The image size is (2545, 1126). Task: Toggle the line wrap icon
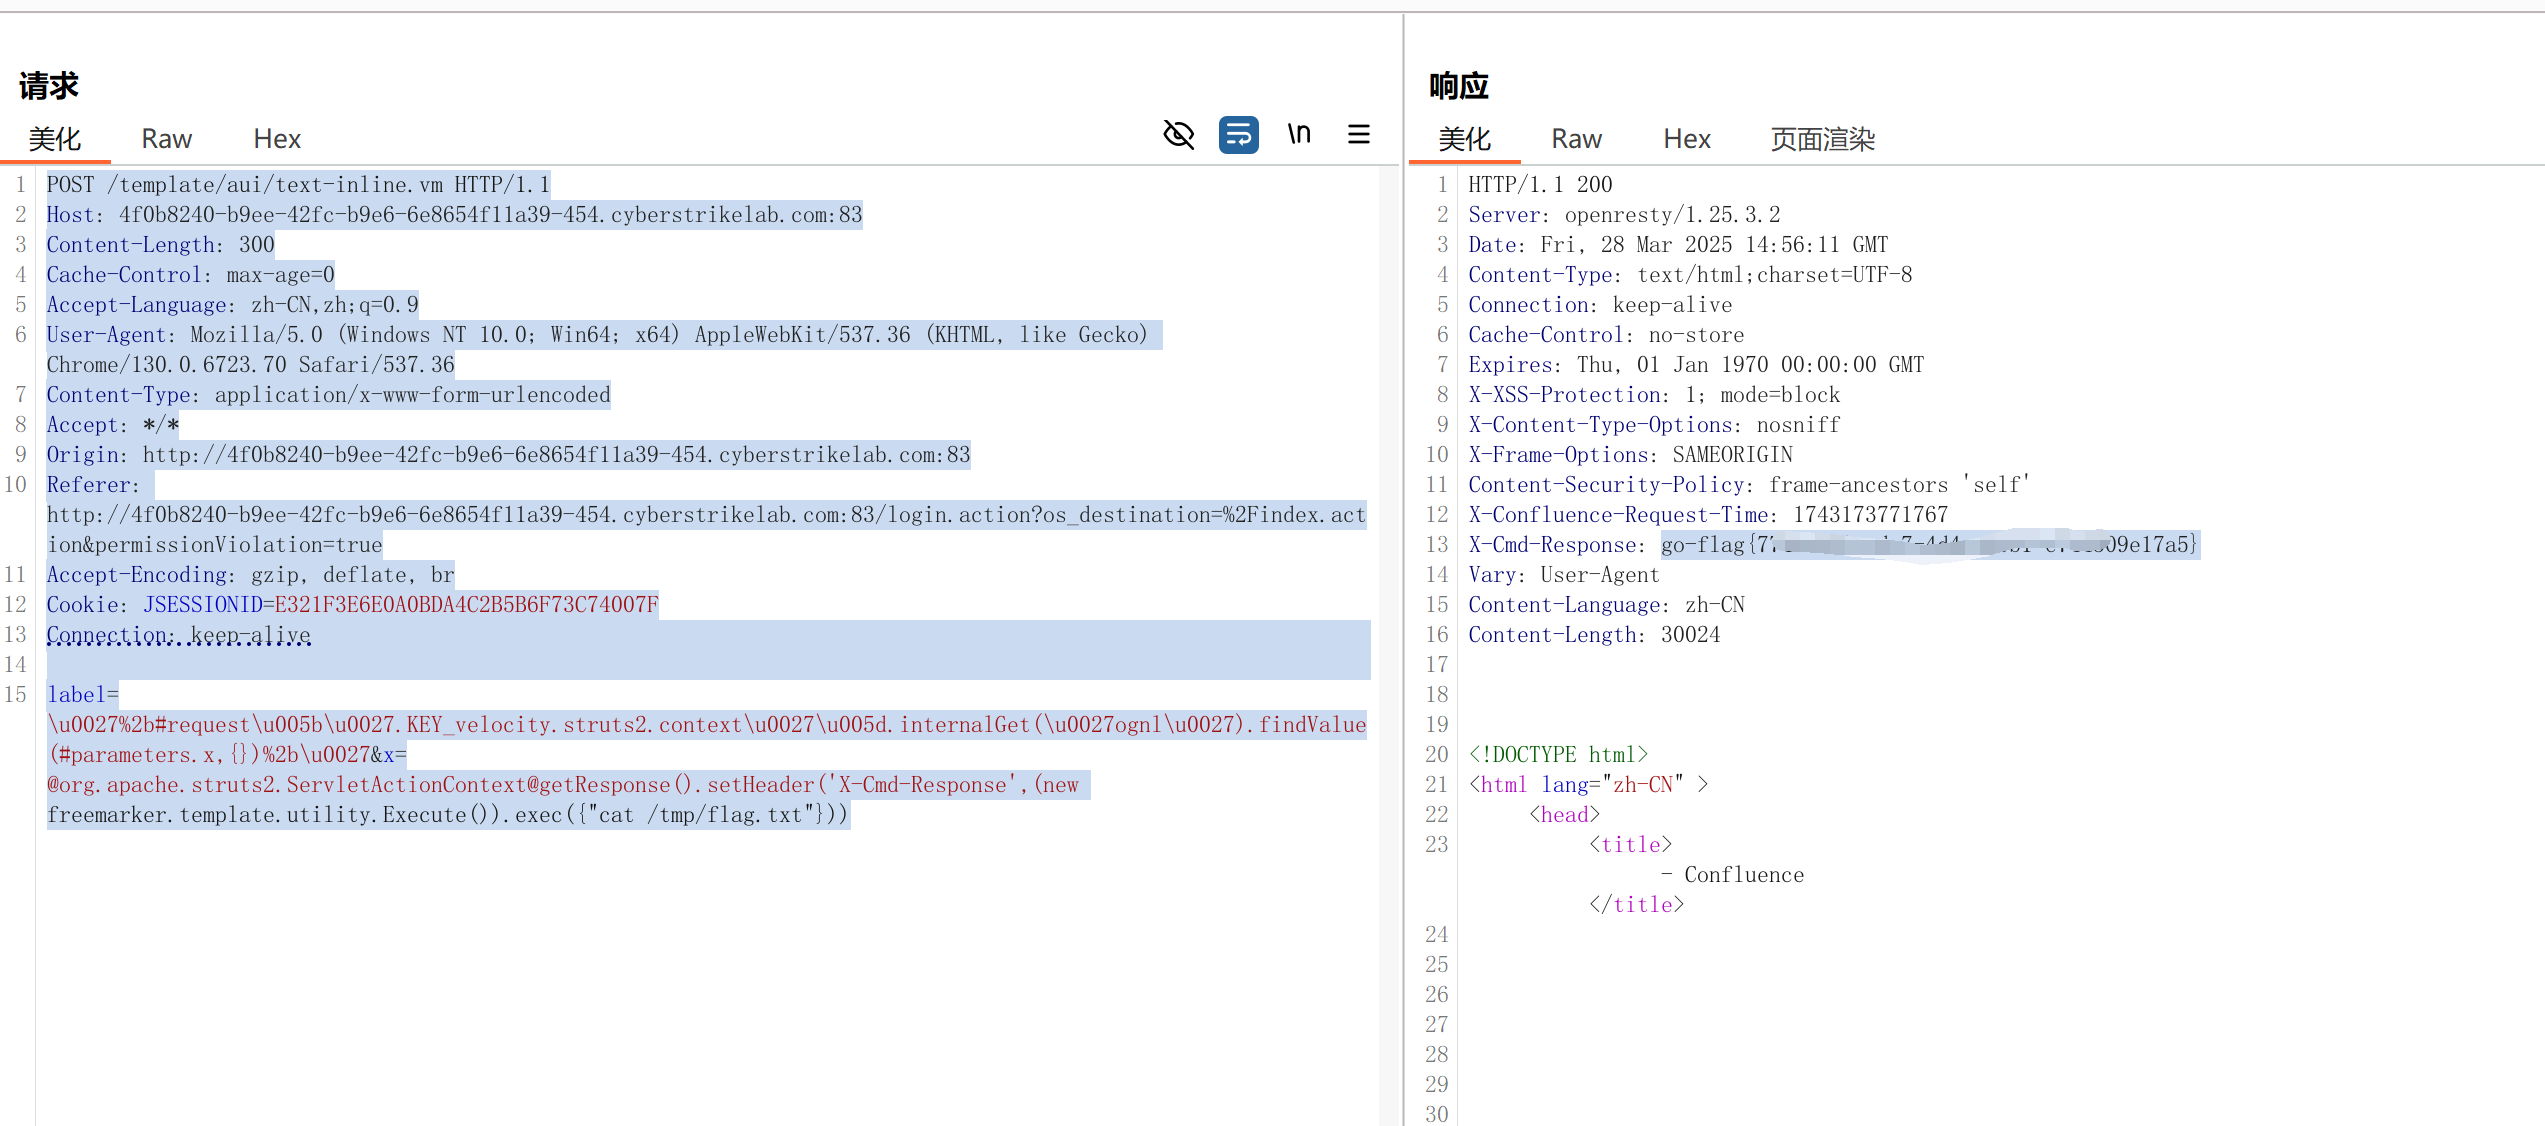pos(1238,134)
